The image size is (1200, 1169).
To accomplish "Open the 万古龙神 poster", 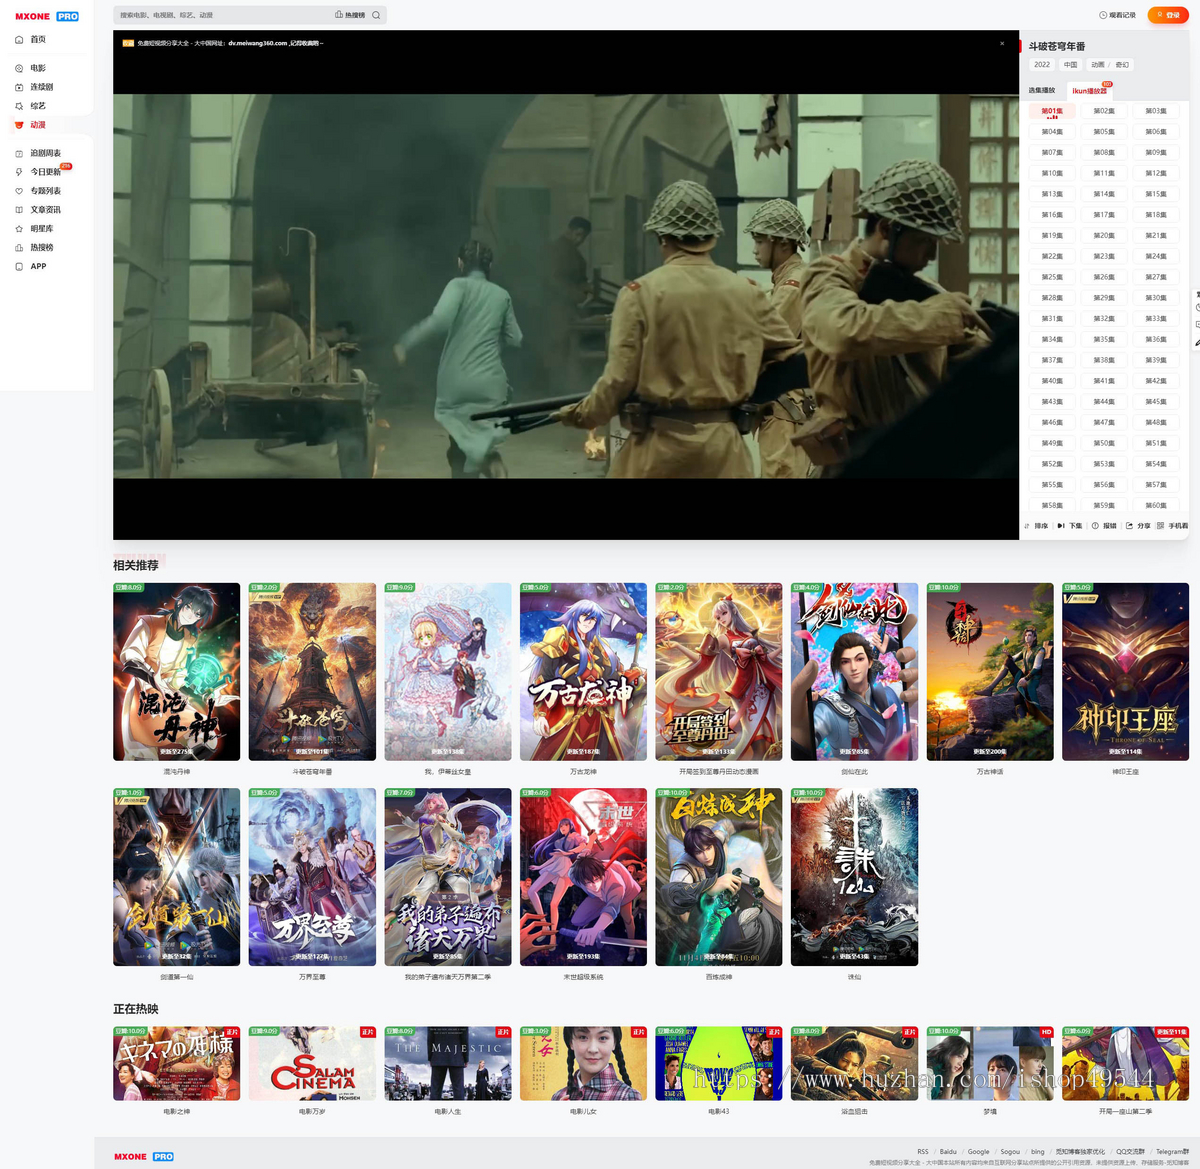I will point(583,672).
